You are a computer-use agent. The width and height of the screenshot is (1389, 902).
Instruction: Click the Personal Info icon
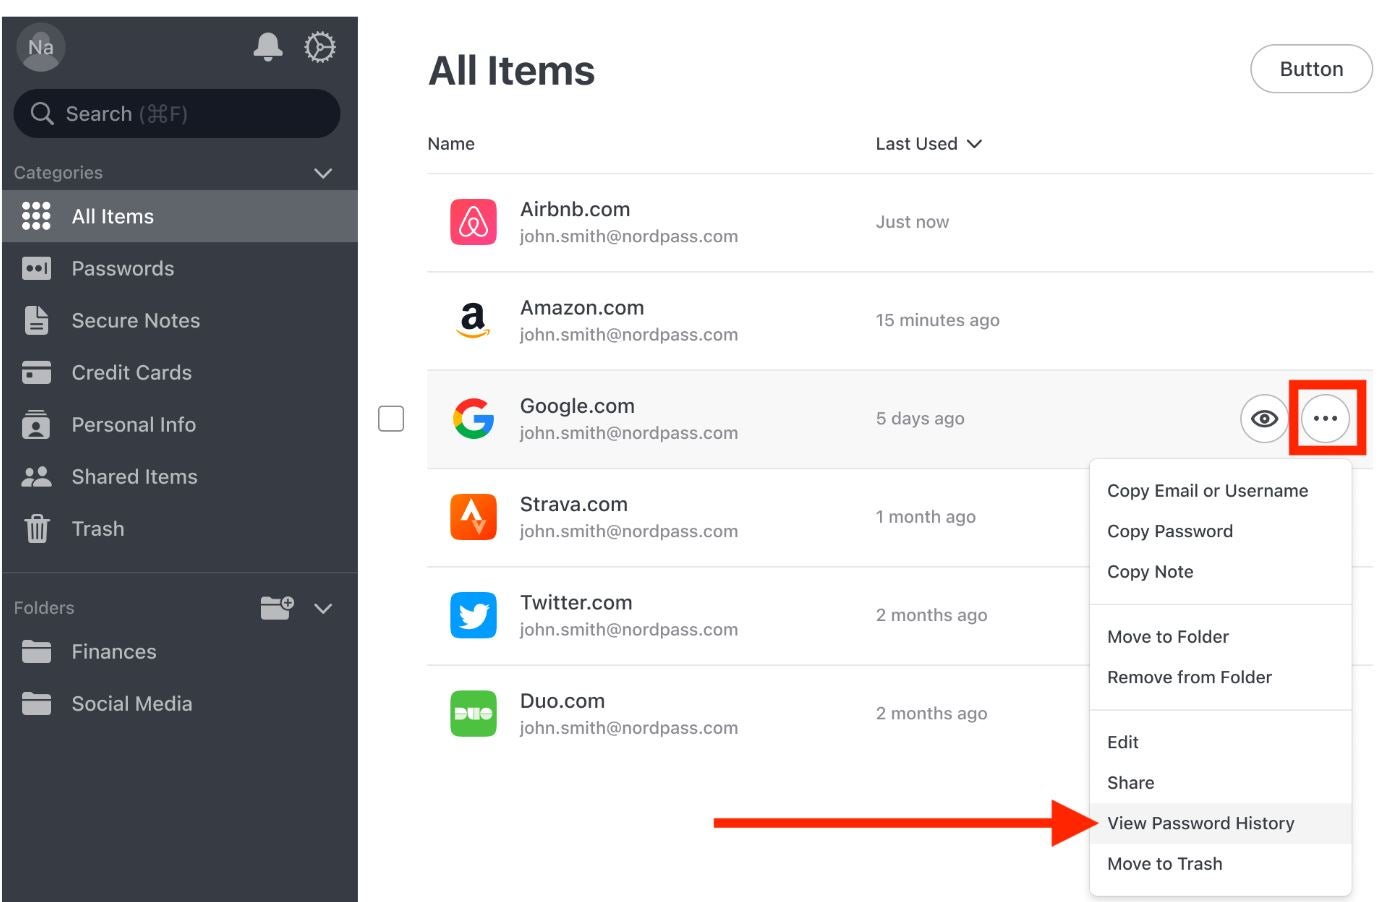[x=36, y=424]
